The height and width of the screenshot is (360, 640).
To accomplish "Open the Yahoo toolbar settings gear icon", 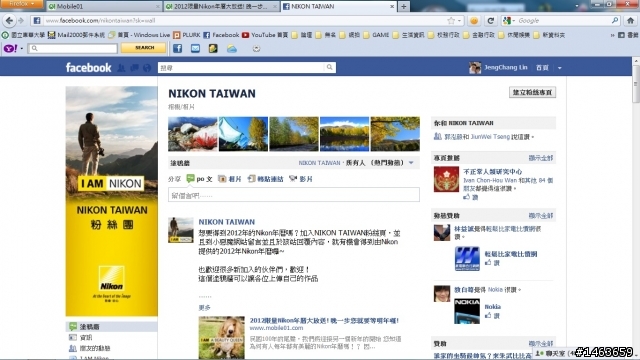I will (256, 49).
